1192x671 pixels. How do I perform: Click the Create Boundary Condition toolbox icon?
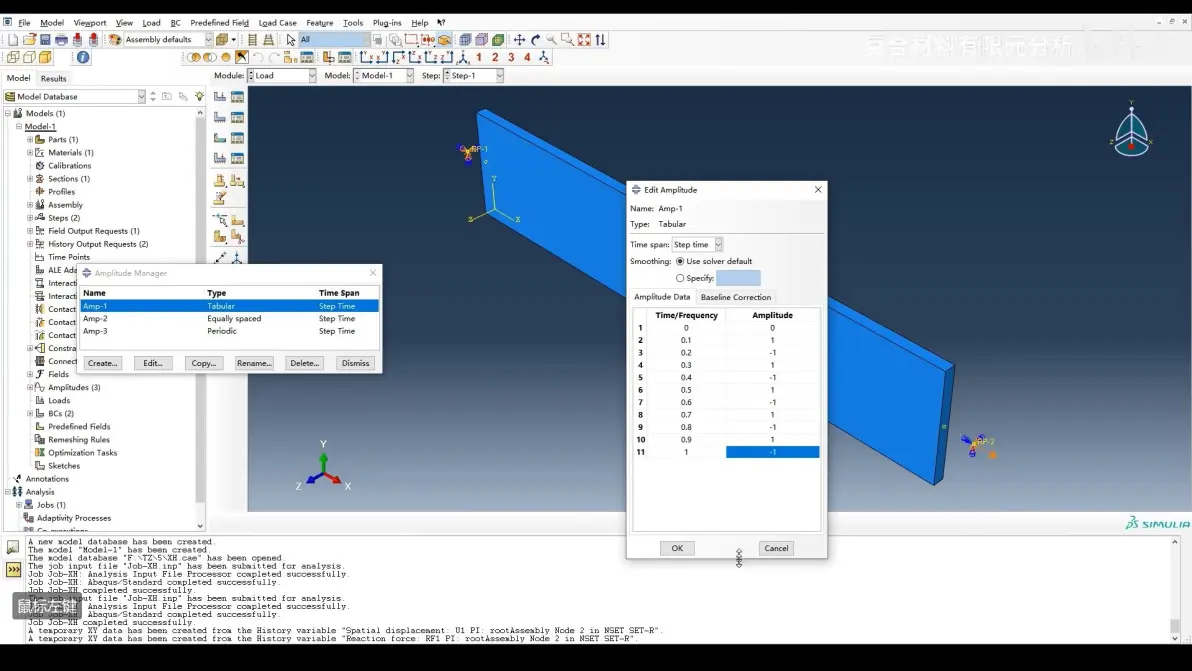pos(220,117)
